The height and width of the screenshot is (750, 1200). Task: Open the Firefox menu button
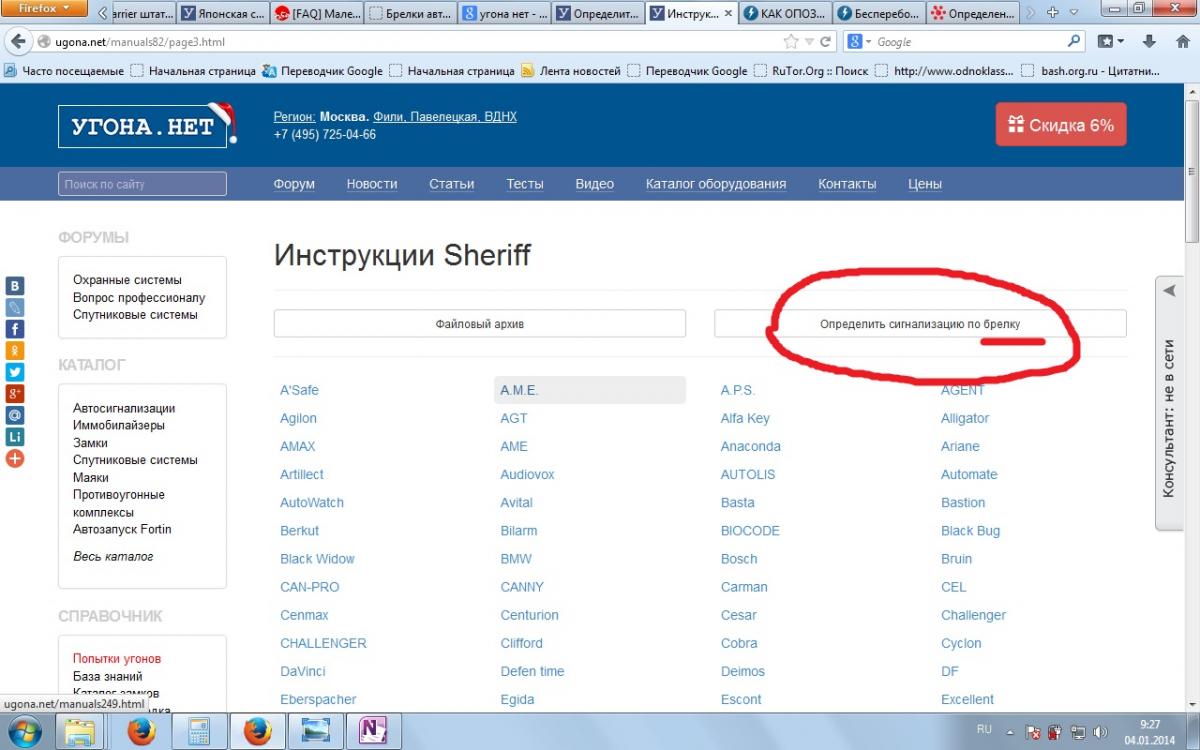click(x=46, y=9)
